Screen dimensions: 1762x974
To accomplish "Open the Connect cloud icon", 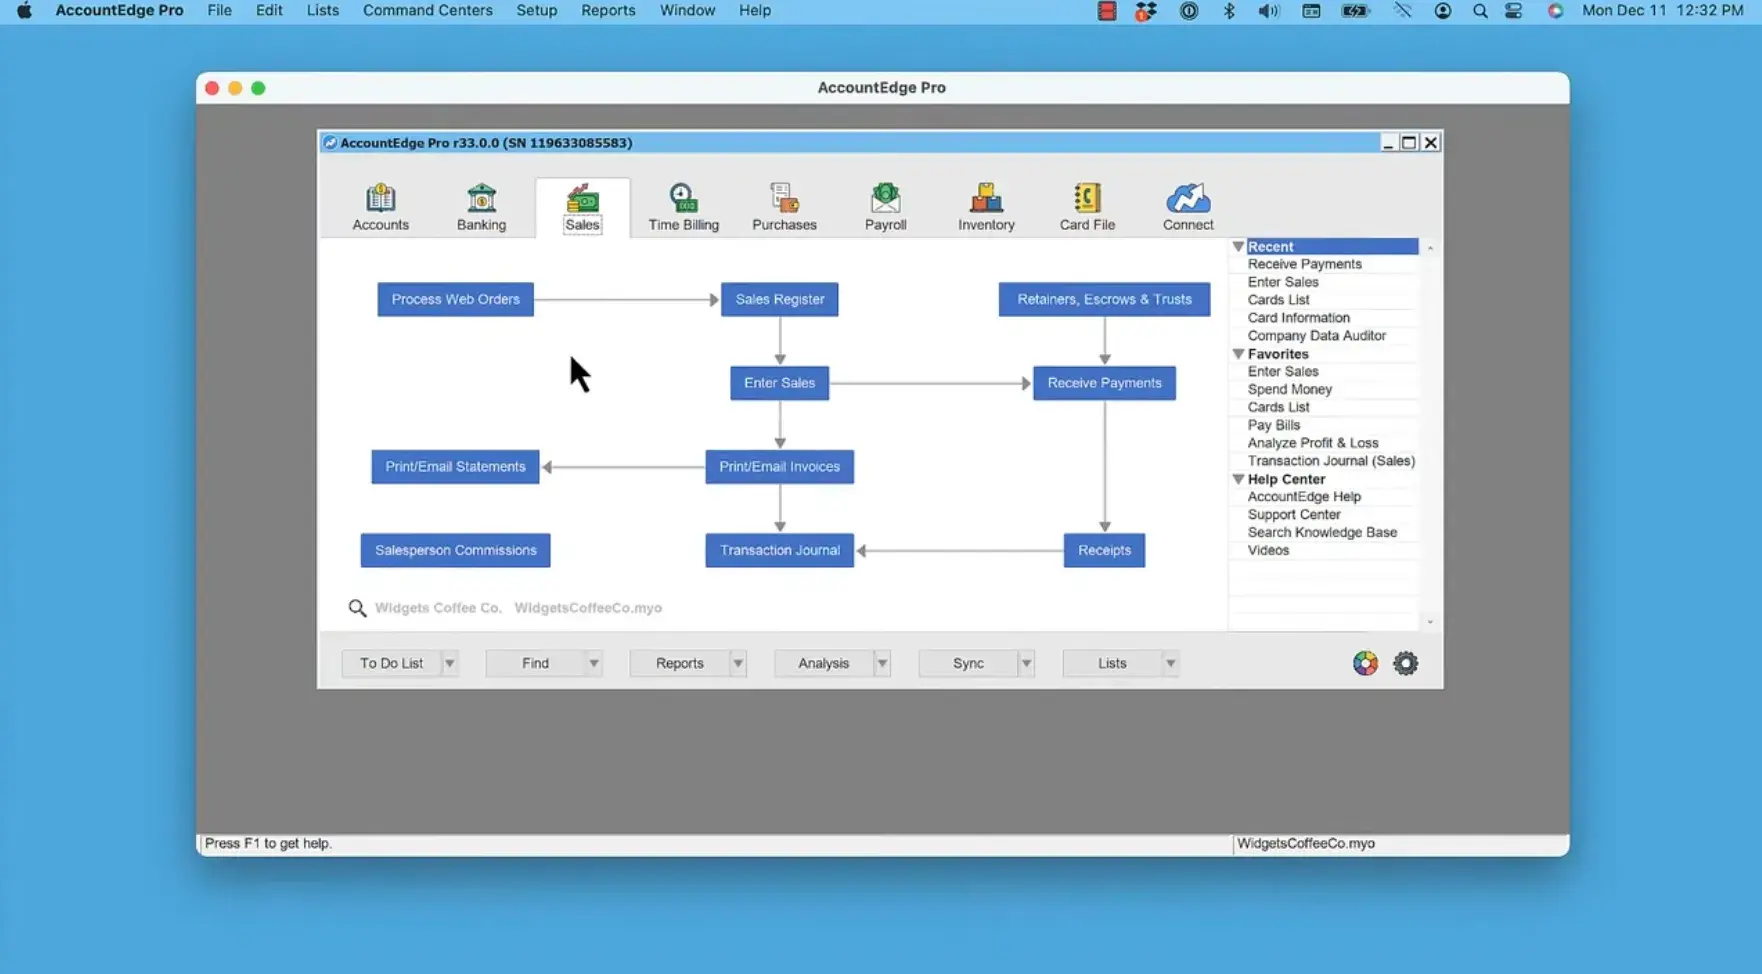I will click(1188, 197).
